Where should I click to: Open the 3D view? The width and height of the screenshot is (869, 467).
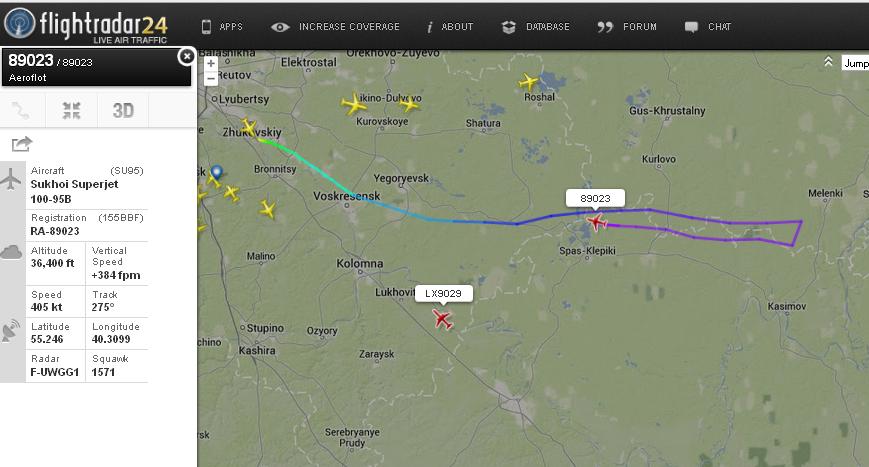123,110
